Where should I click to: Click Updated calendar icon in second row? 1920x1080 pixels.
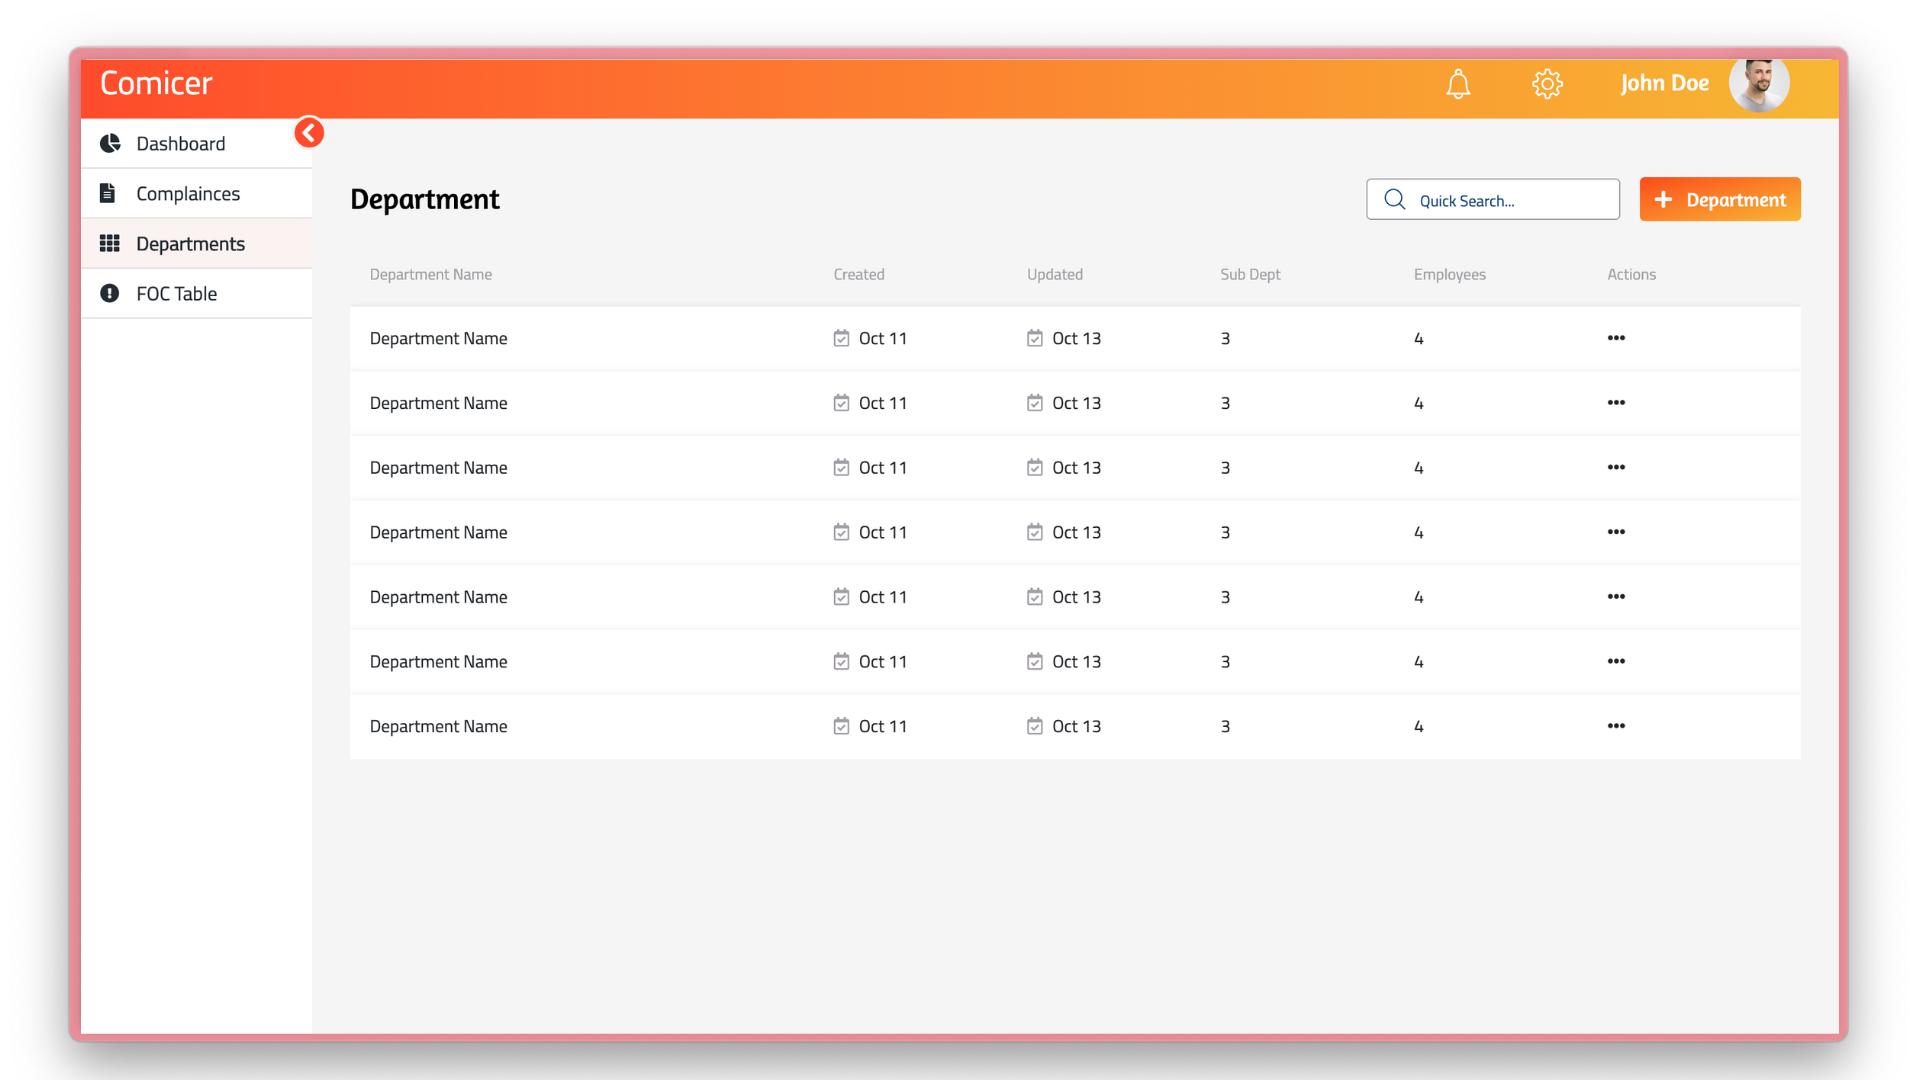click(x=1035, y=403)
